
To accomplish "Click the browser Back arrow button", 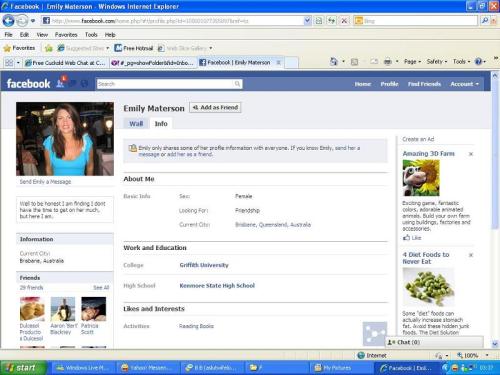I will (8, 21).
